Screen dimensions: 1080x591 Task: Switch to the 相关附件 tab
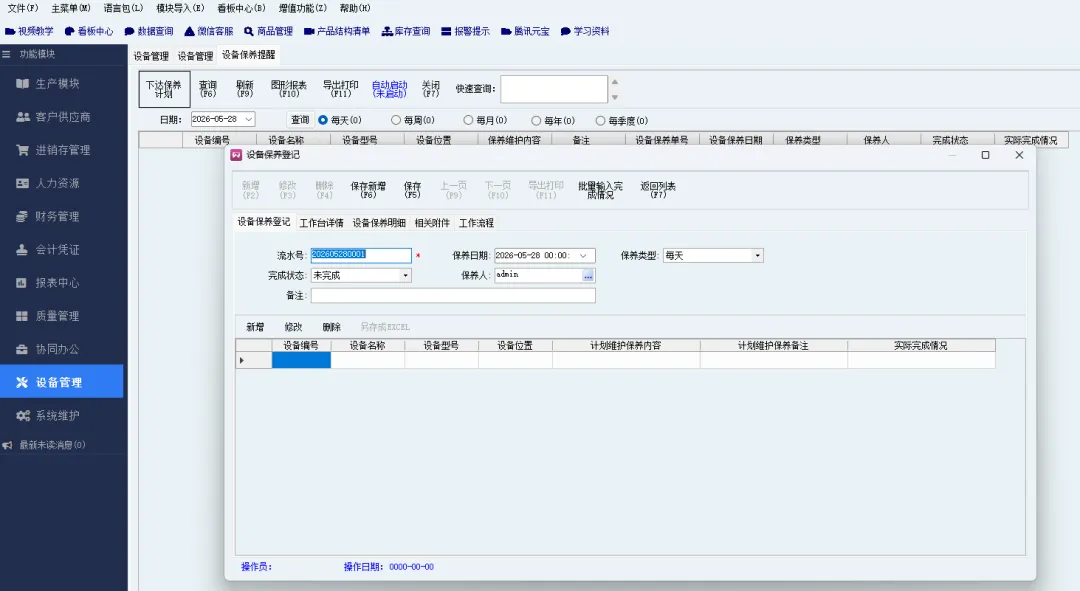coord(432,223)
